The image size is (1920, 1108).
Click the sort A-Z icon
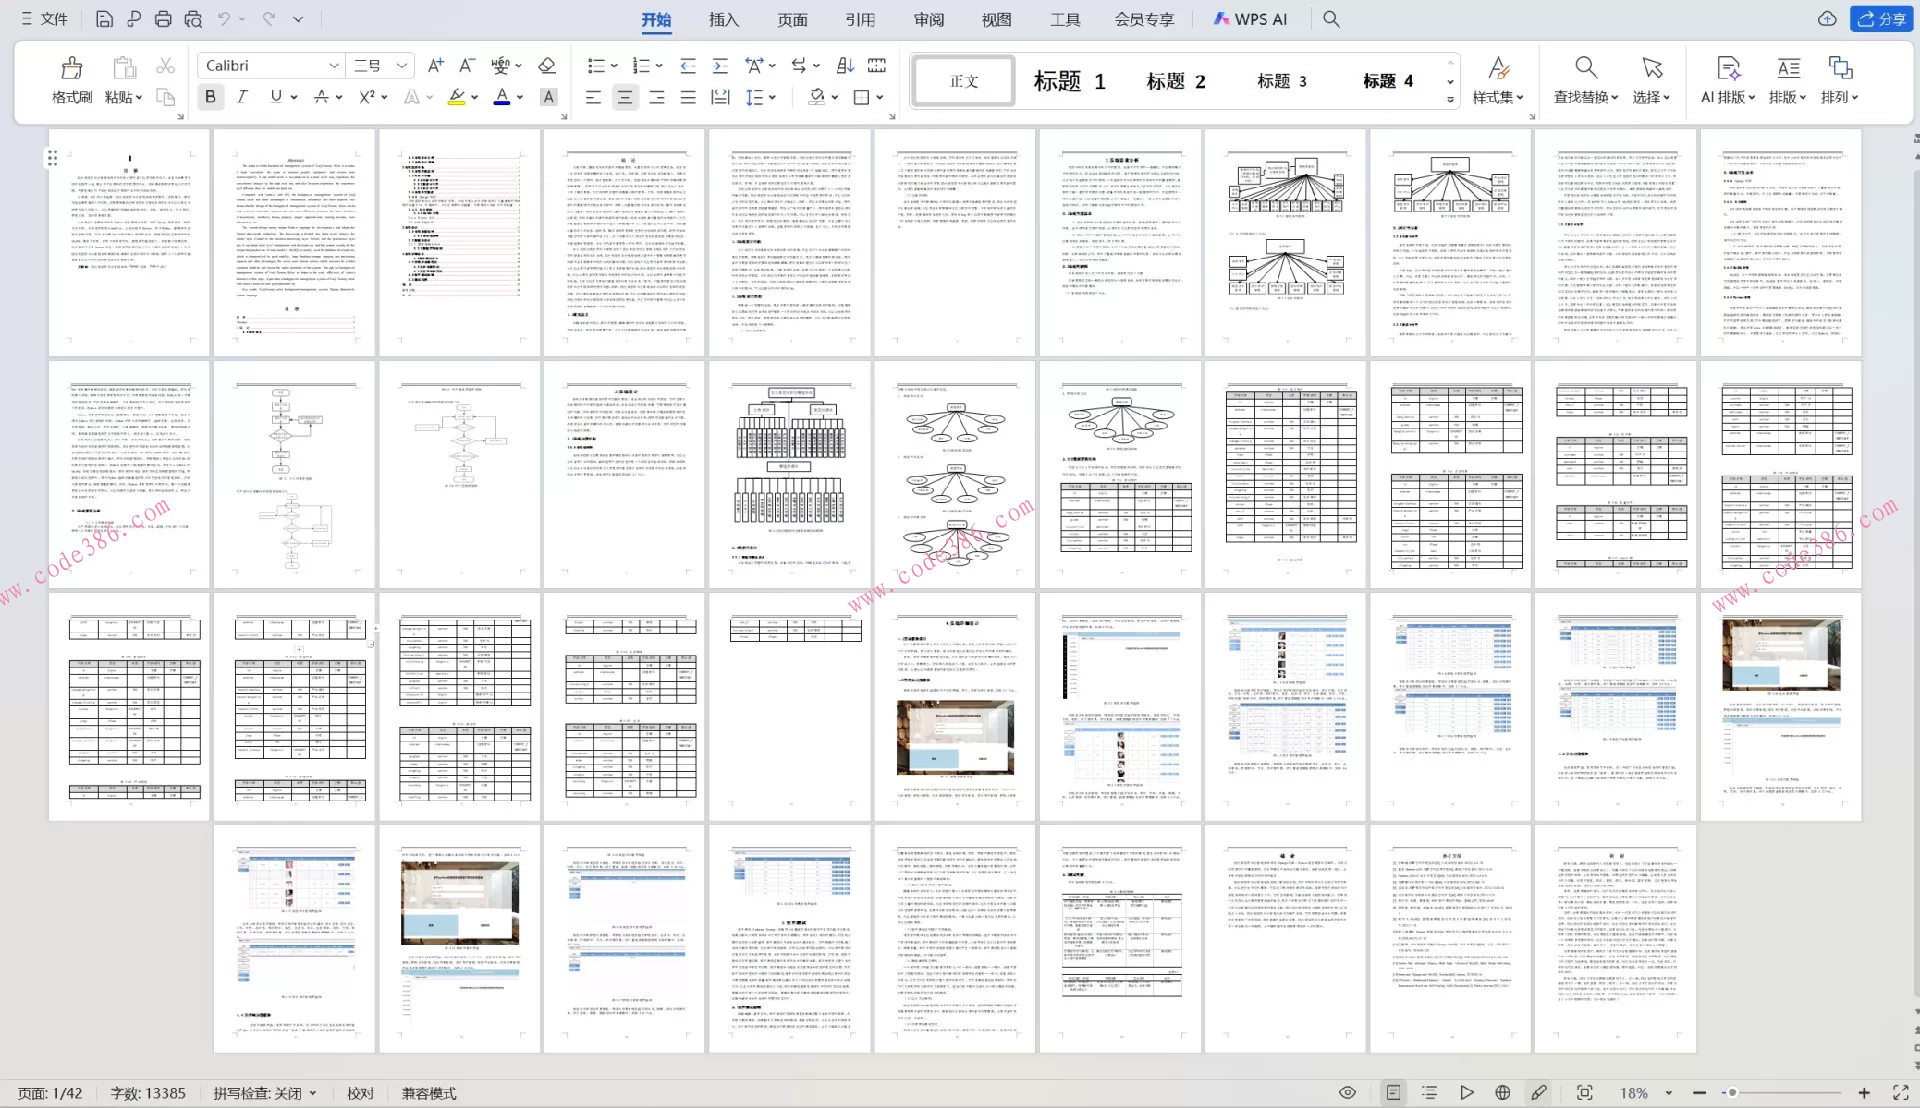coord(845,66)
